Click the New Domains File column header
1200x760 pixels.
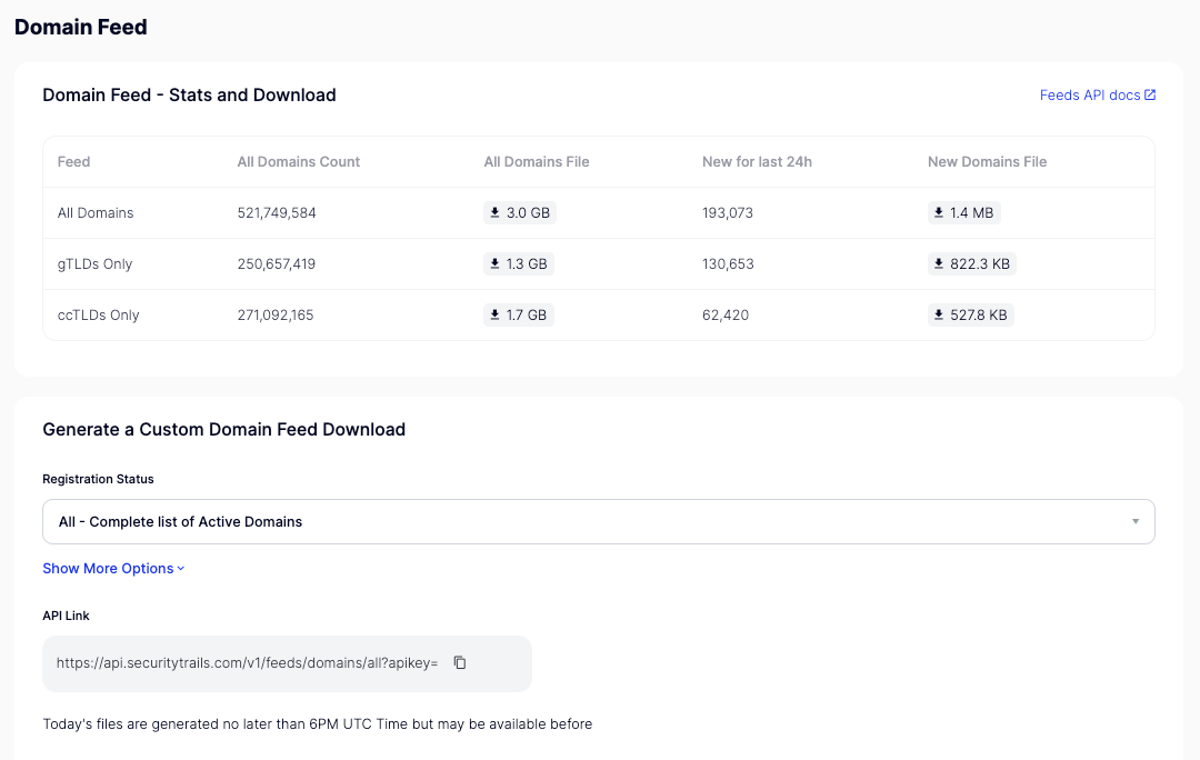(x=987, y=162)
